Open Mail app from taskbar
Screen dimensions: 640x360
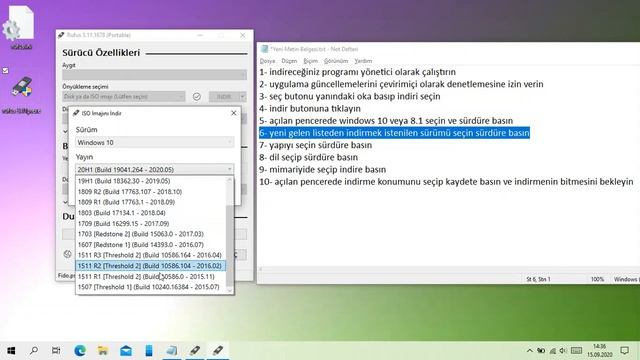point(126,350)
